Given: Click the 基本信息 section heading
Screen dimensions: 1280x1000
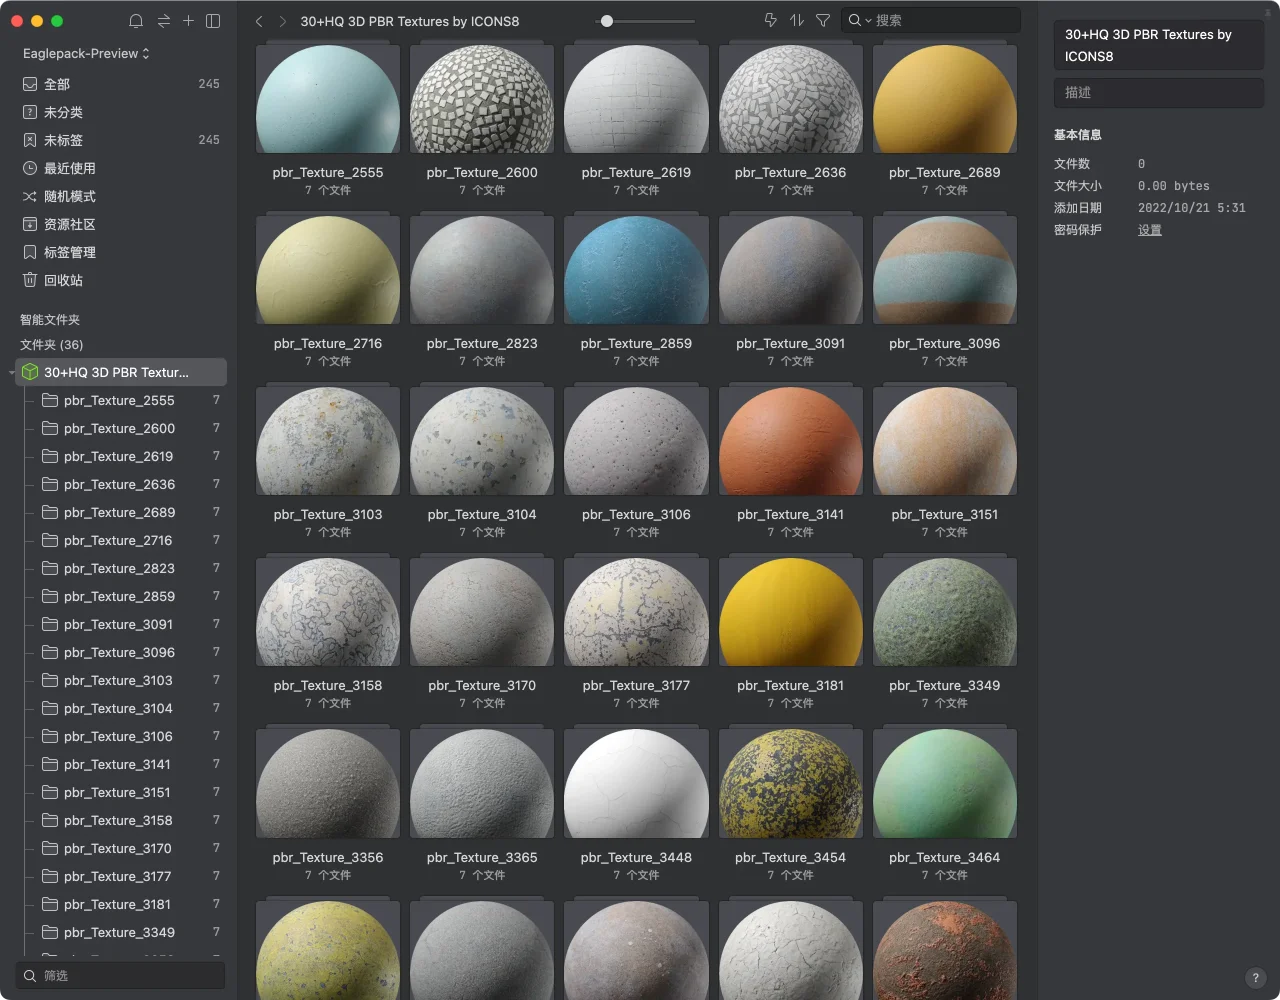Looking at the screenshot, I should tap(1078, 135).
